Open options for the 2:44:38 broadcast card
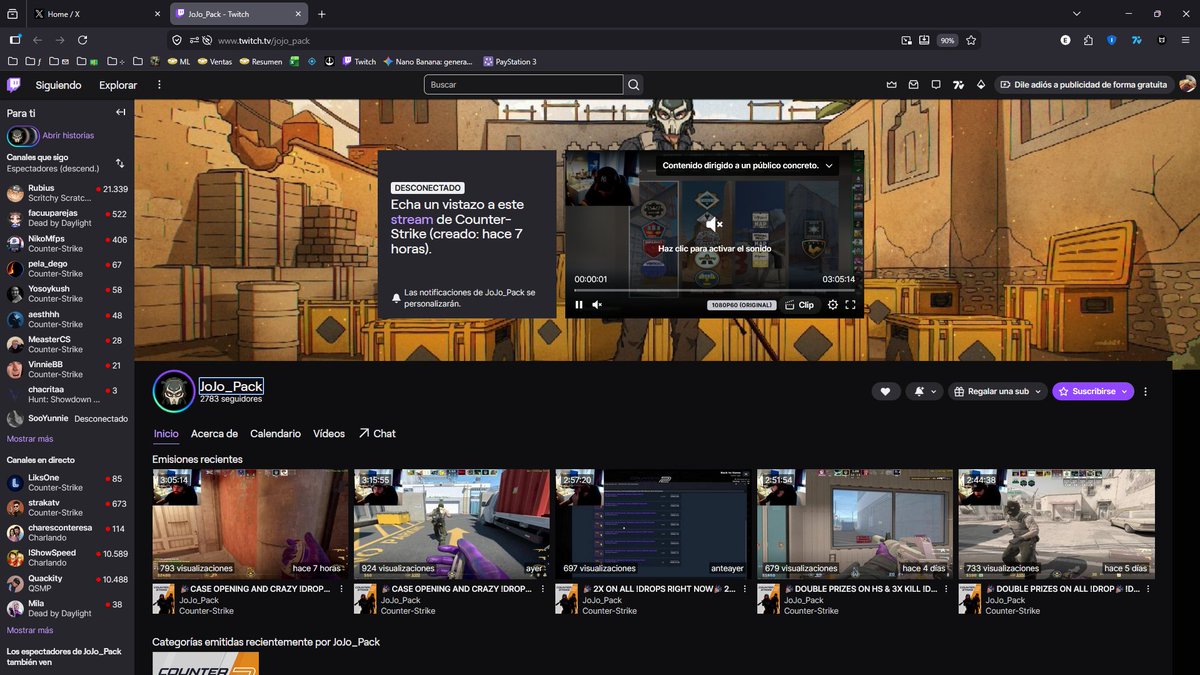This screenshot has height=675, width=1200. [x=1148, y=589]
